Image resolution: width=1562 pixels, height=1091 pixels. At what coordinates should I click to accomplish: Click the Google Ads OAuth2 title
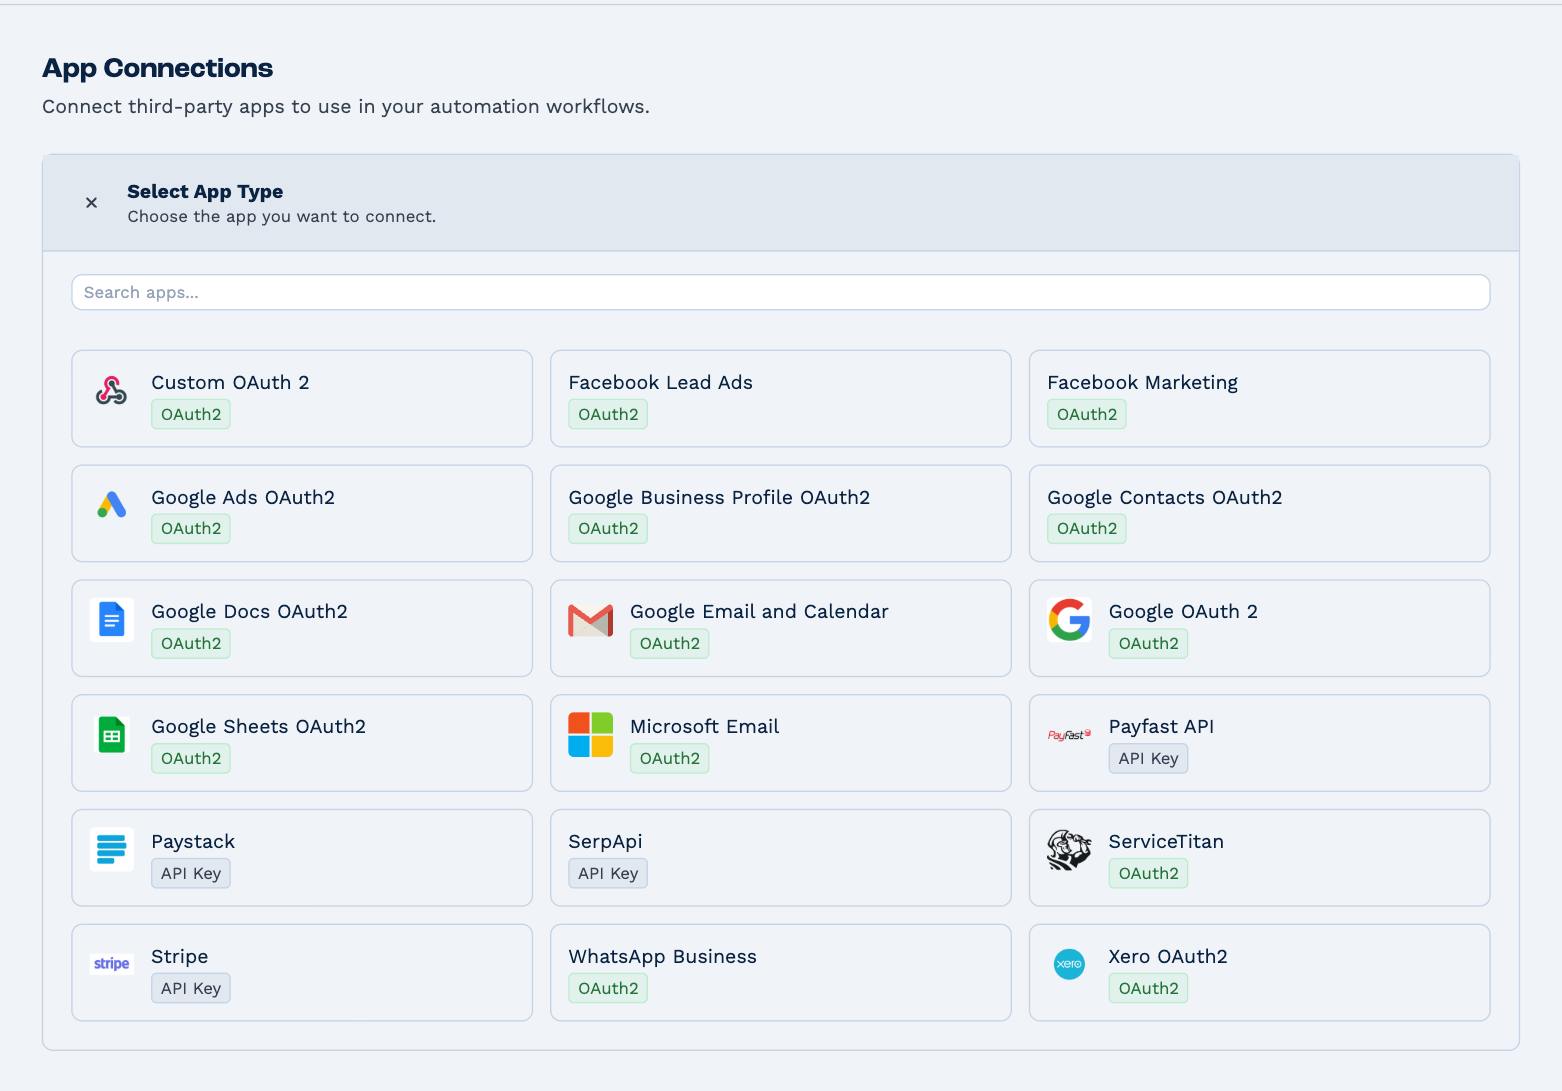click(x=243, y=498)
